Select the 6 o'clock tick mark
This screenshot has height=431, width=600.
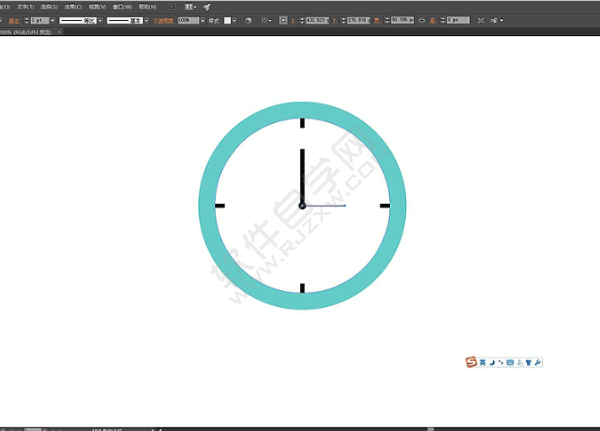[302, 288]
